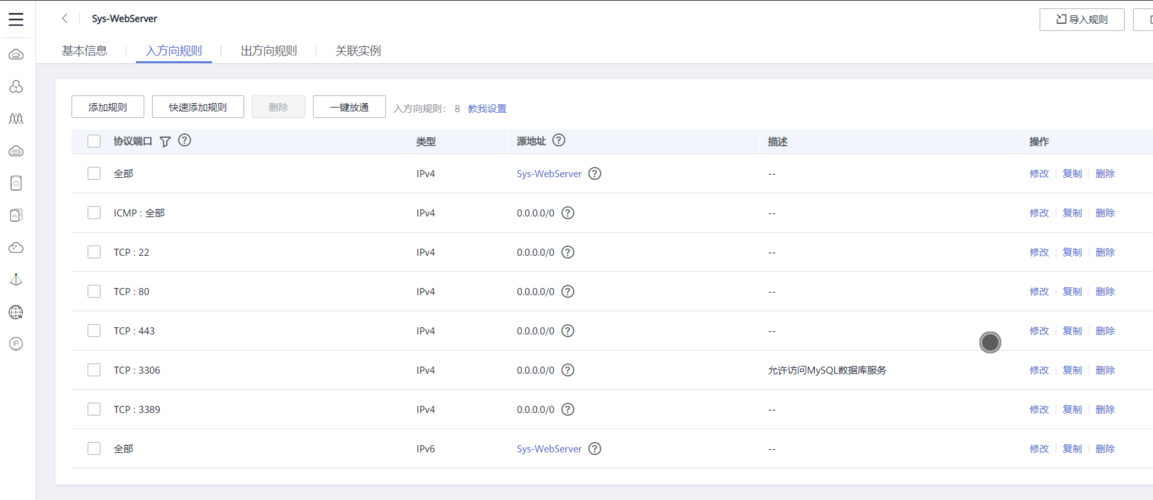Click the sailboat-shaped icon in sidebar

click(x=16, y=279)
